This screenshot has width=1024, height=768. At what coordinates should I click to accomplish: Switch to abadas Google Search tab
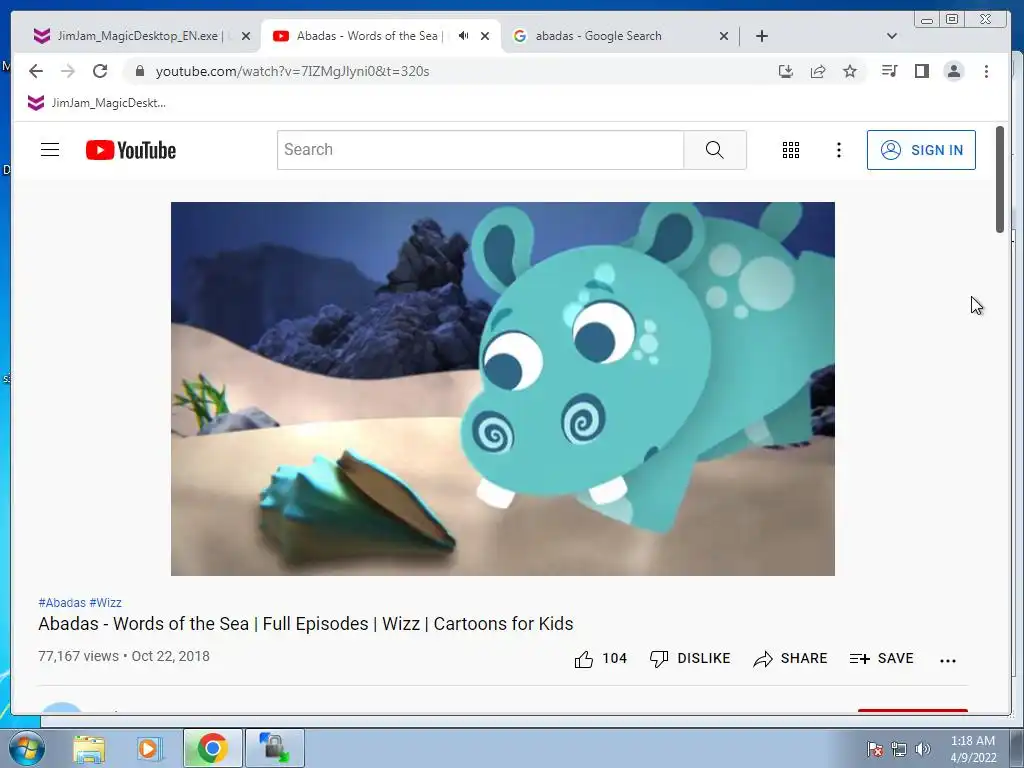[598, 36]
